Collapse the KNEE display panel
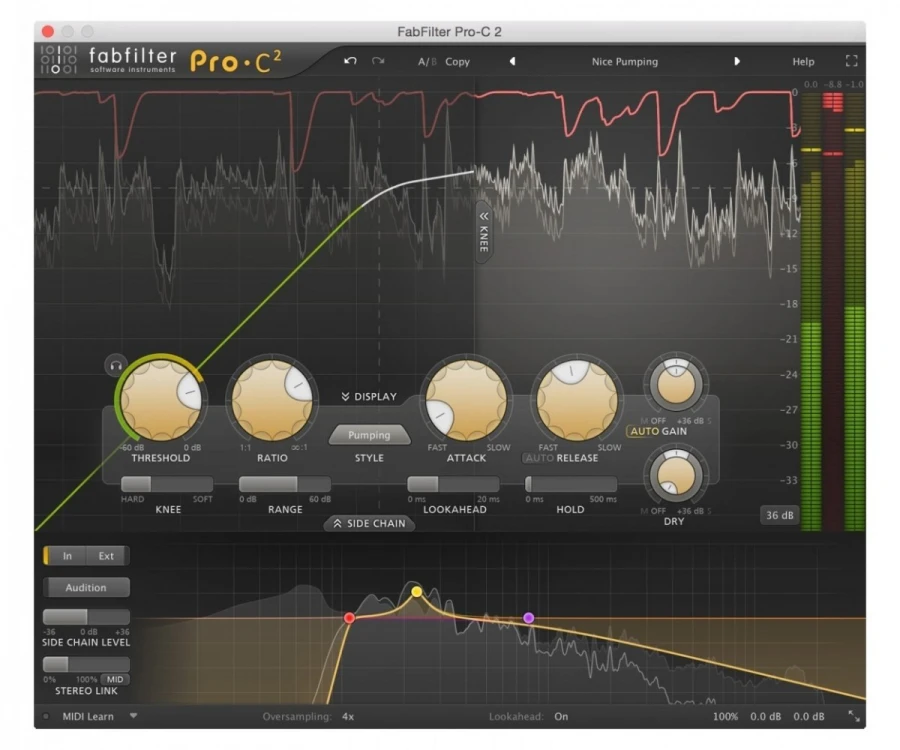This screenshot has height=750, width=900. 484,232
